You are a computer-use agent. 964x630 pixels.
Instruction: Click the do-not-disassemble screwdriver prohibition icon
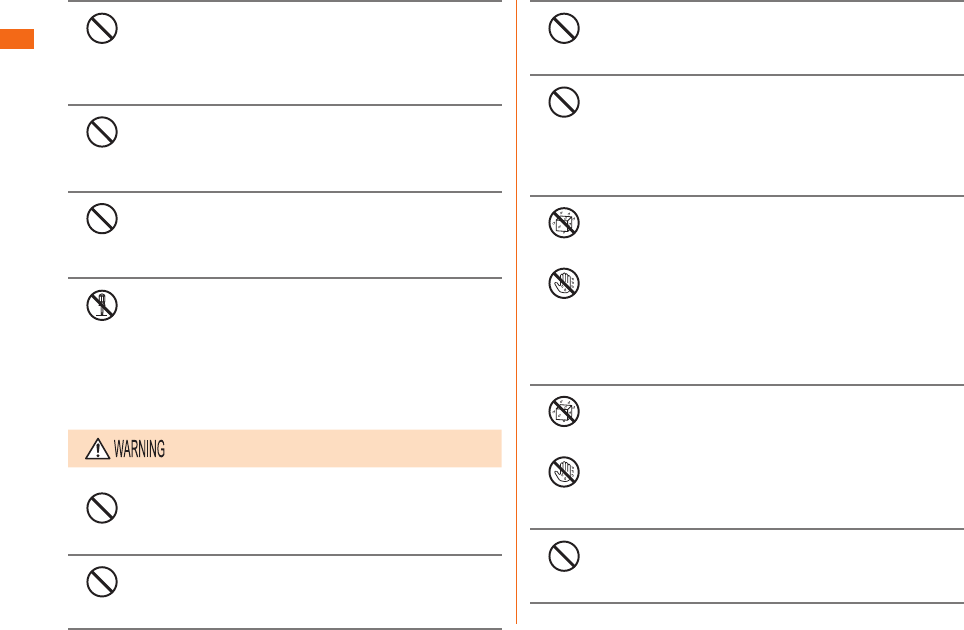[x=102, y=305]
